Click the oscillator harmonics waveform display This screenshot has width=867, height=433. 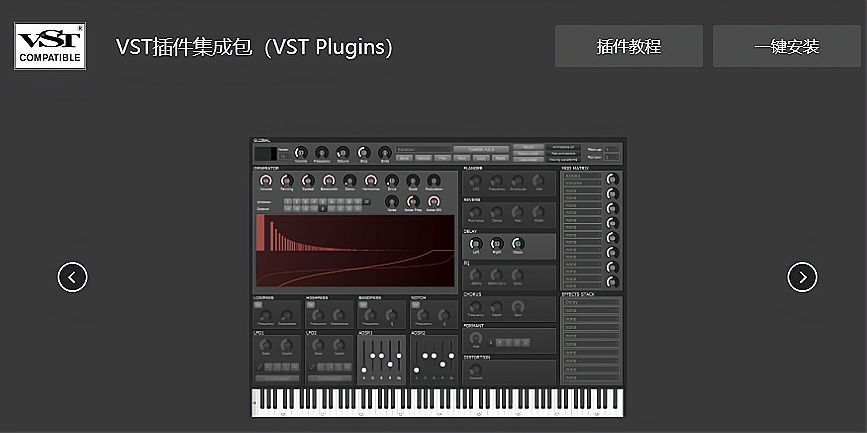(x=355, y=248)
